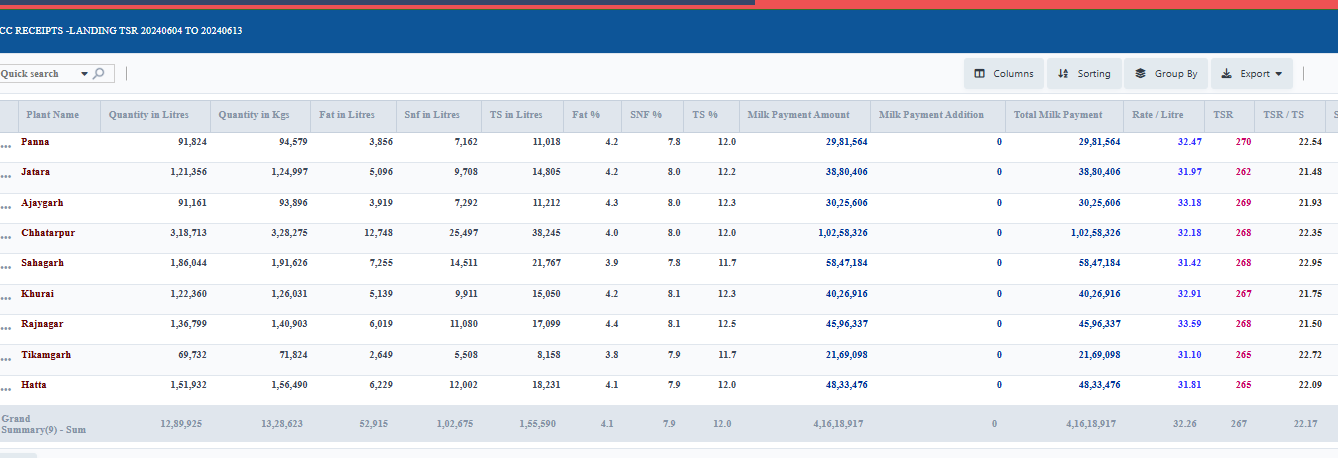The image size is (1343, 458).
Task: Open the row menu dots for Khurai
Action: [x=6, y=298]
